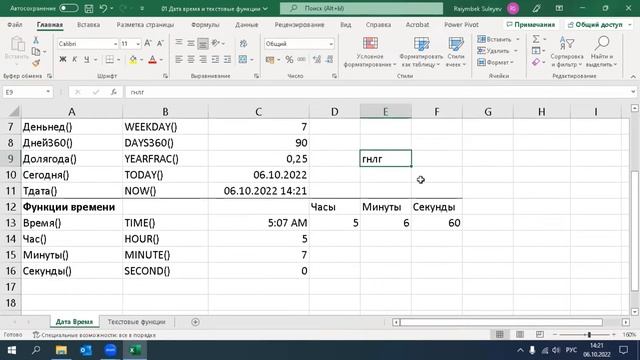Open Стили ячеек dropdown
The image size is (640, 360).
pos(456,52)
